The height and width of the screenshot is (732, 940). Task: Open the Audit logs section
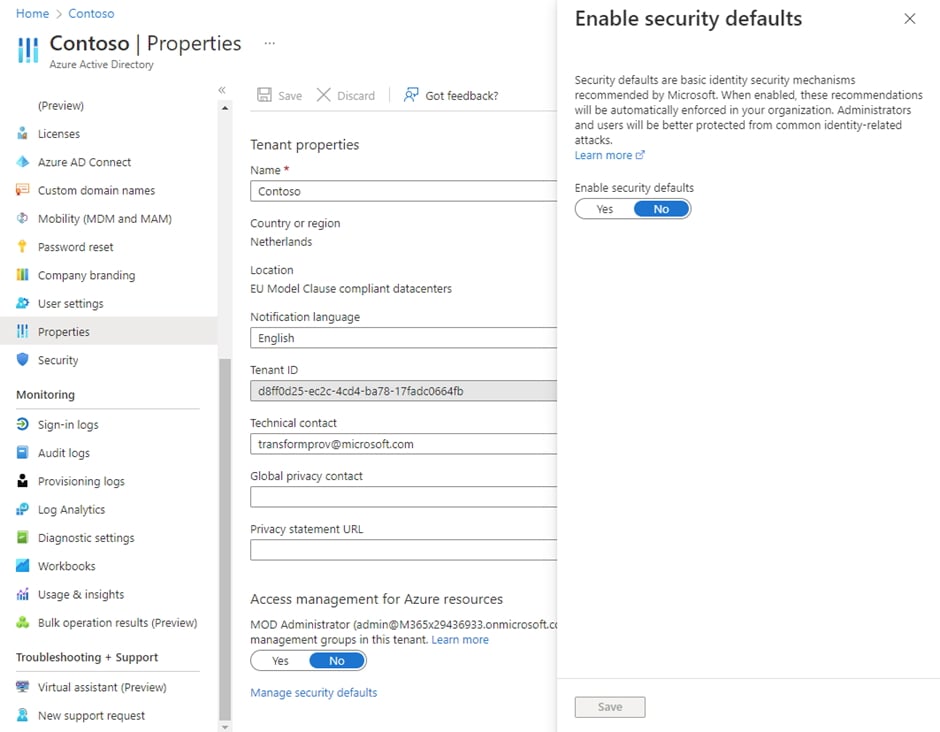(x=63, y=452)
